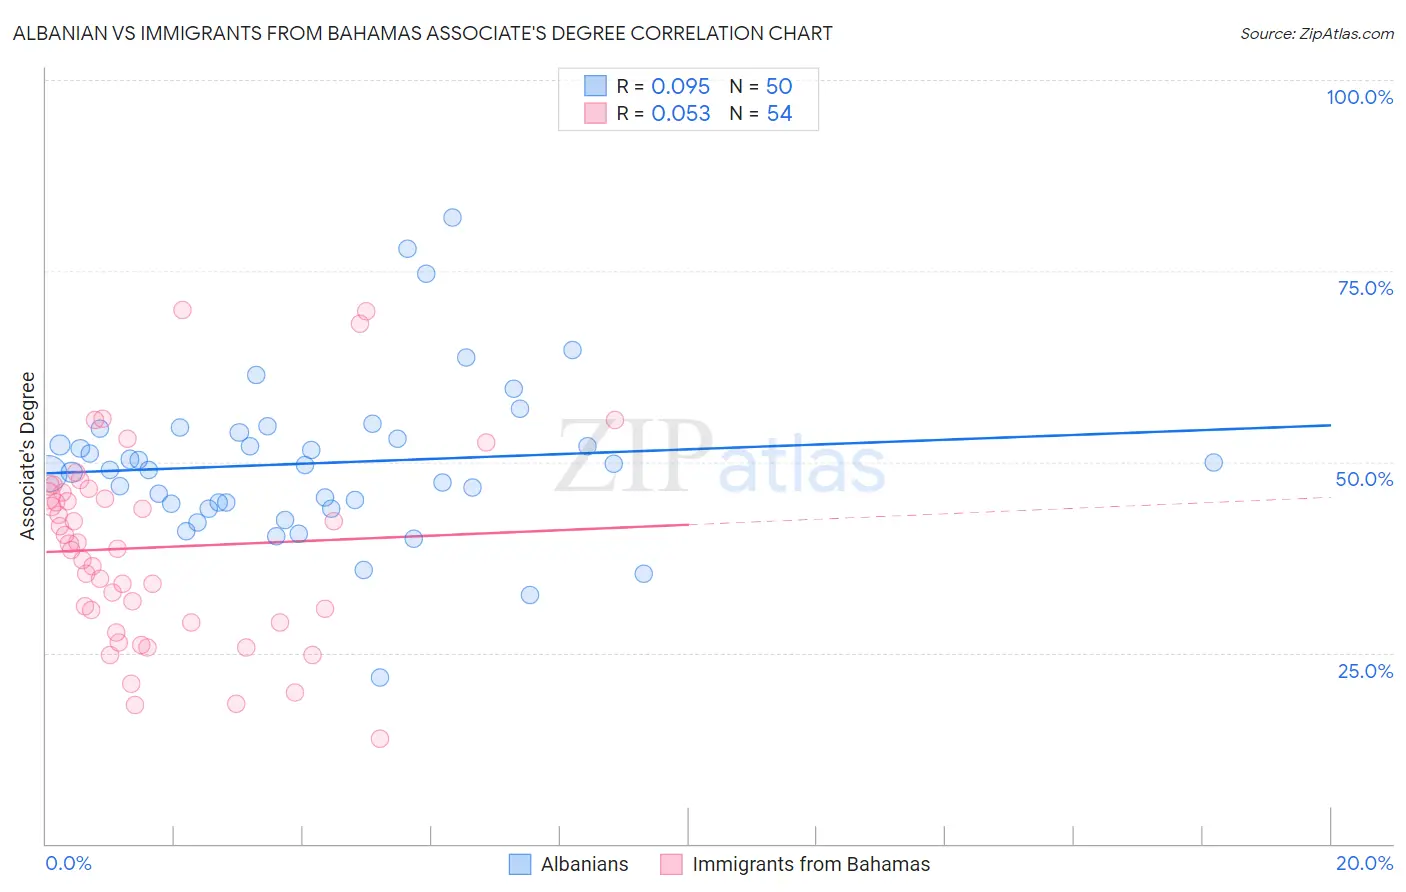Click the 0.0% x-axis label
1406x892 pixels.
(x=69, y=863)
